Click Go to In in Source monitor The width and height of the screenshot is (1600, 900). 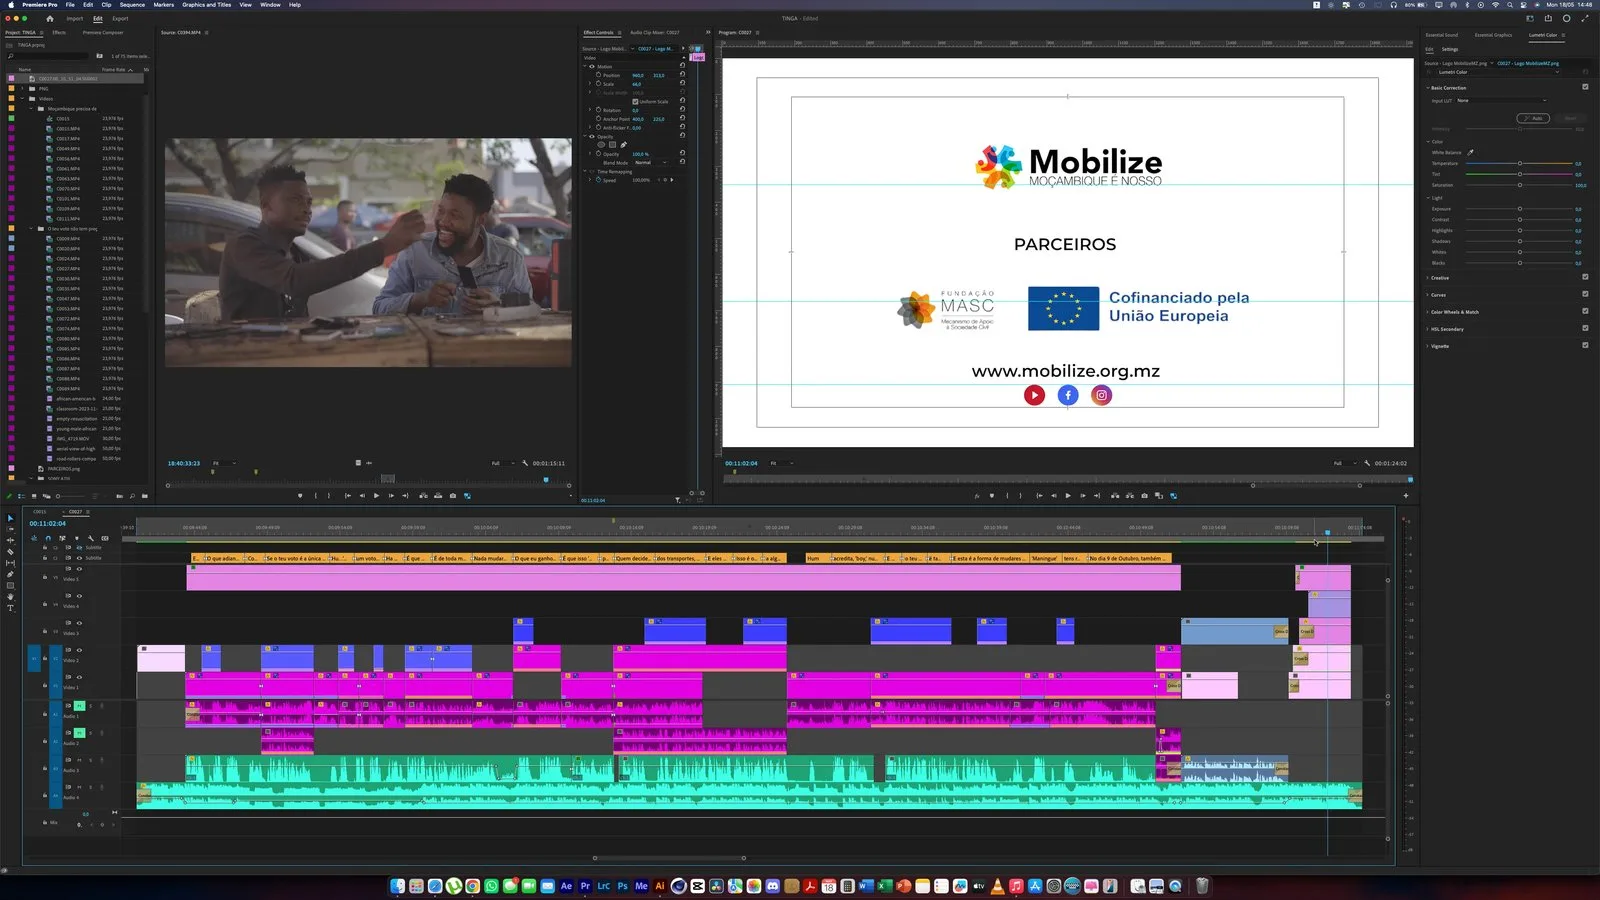(347, 495)
